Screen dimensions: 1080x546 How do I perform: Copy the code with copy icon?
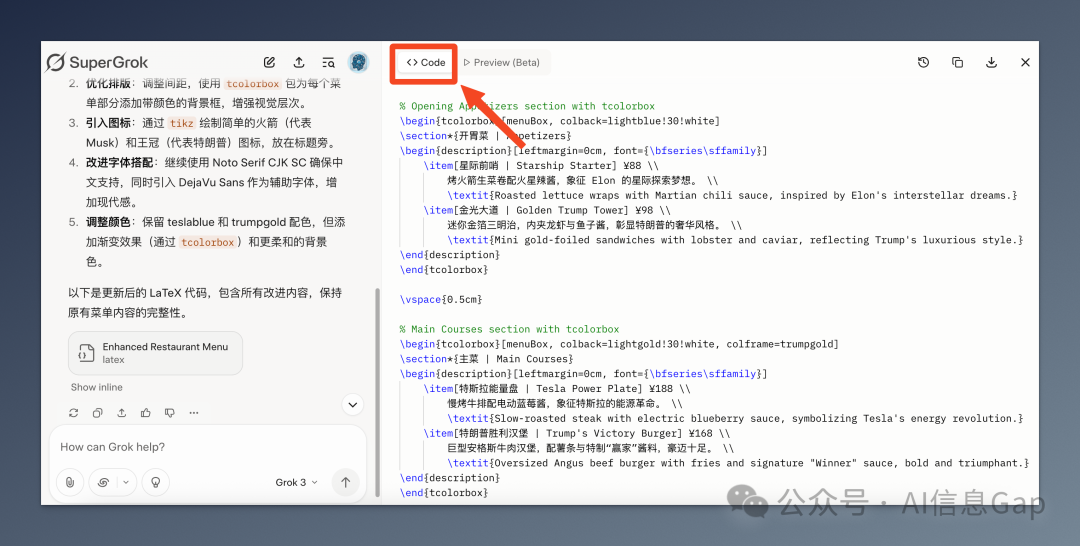pos(957,62)
